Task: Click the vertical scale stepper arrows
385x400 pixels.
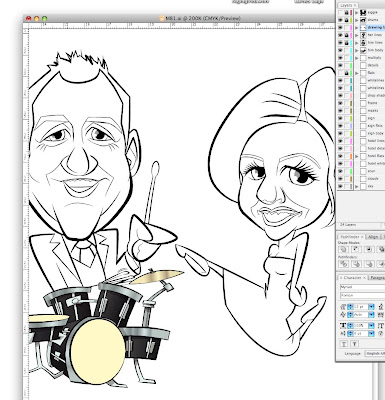Action: [350, 325]
